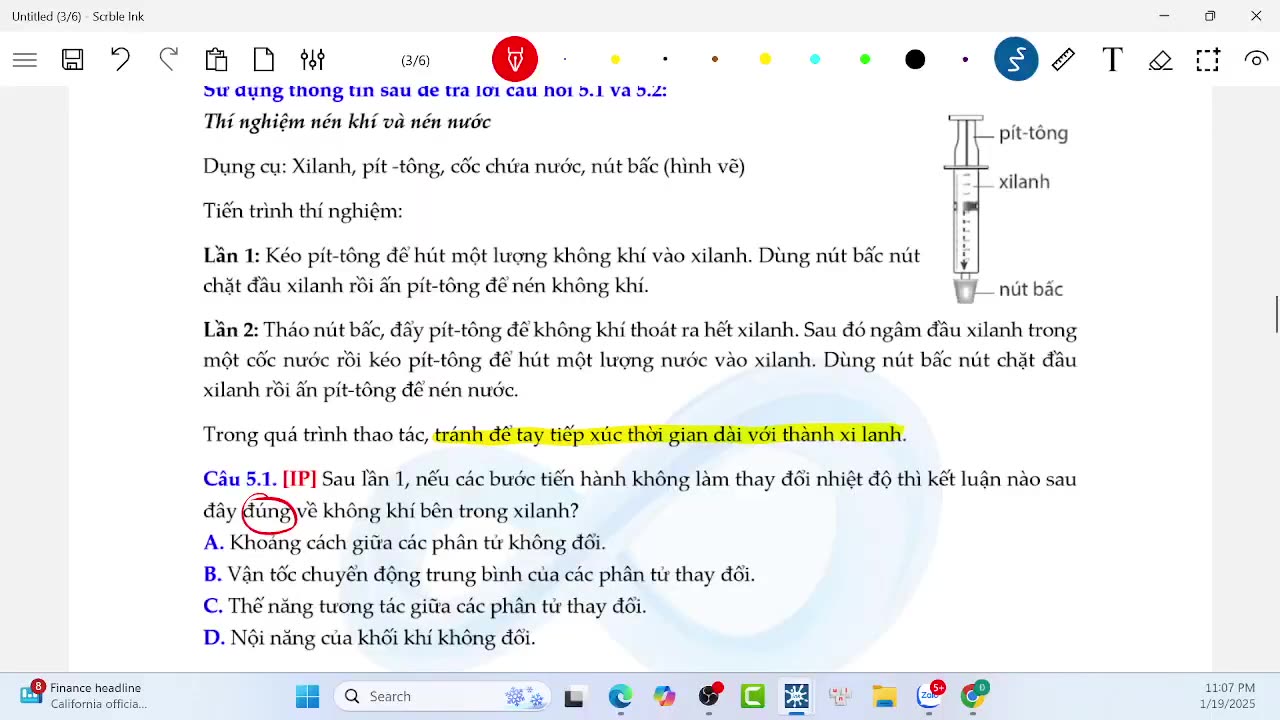Click answer line A. Khoảng cách
Image resolution: width=1280 pixels, height=720 pixels.
tap(405, 543)
